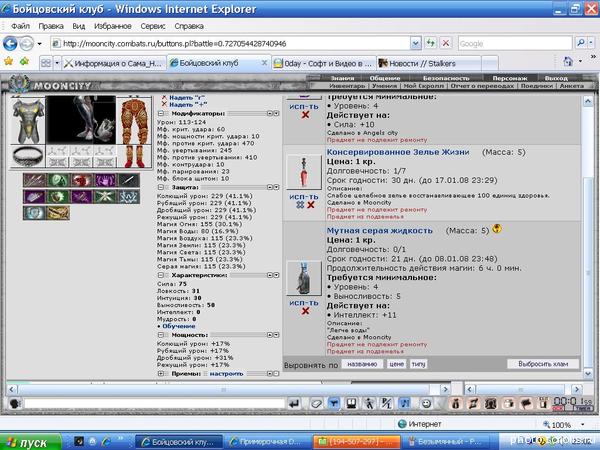Click the chat smiley face icon
600x450 pixels.
tap(426, 403)
